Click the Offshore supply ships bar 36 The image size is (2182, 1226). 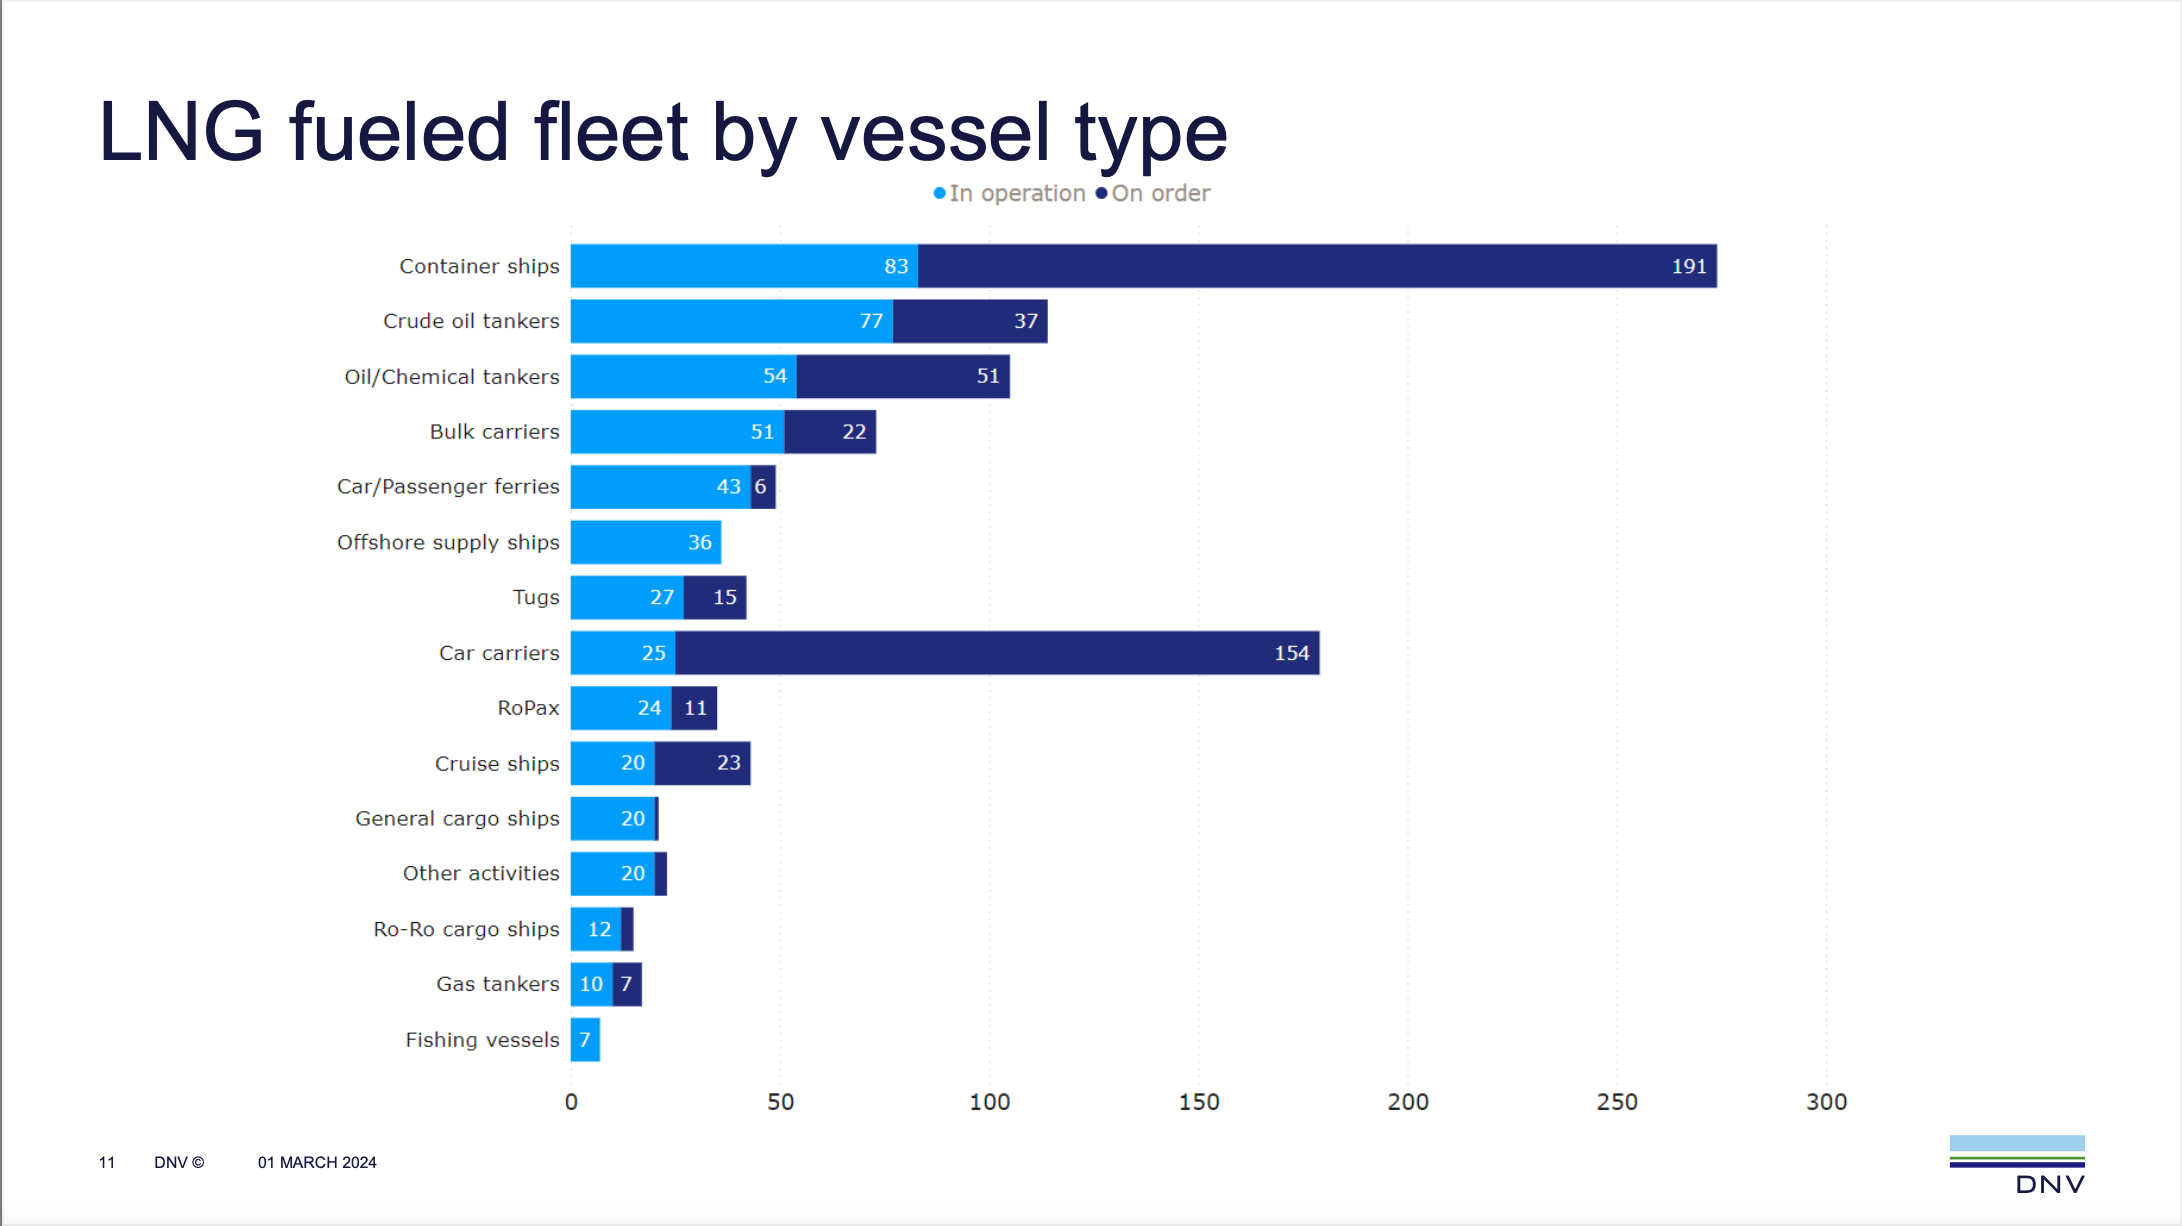(646, 542)
